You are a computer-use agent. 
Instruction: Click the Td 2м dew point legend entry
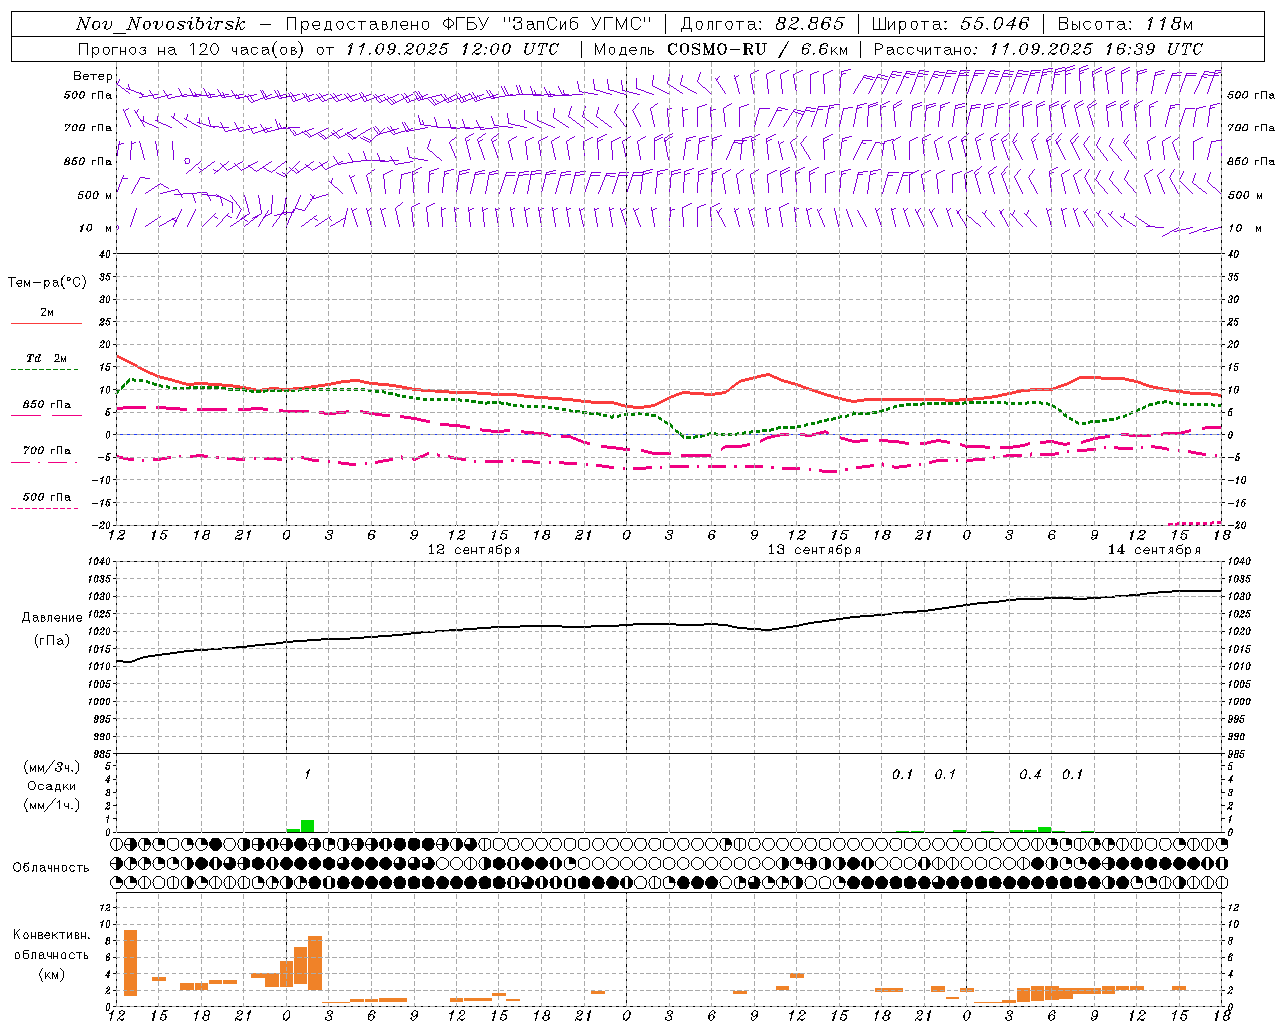(x=47, y=358)
